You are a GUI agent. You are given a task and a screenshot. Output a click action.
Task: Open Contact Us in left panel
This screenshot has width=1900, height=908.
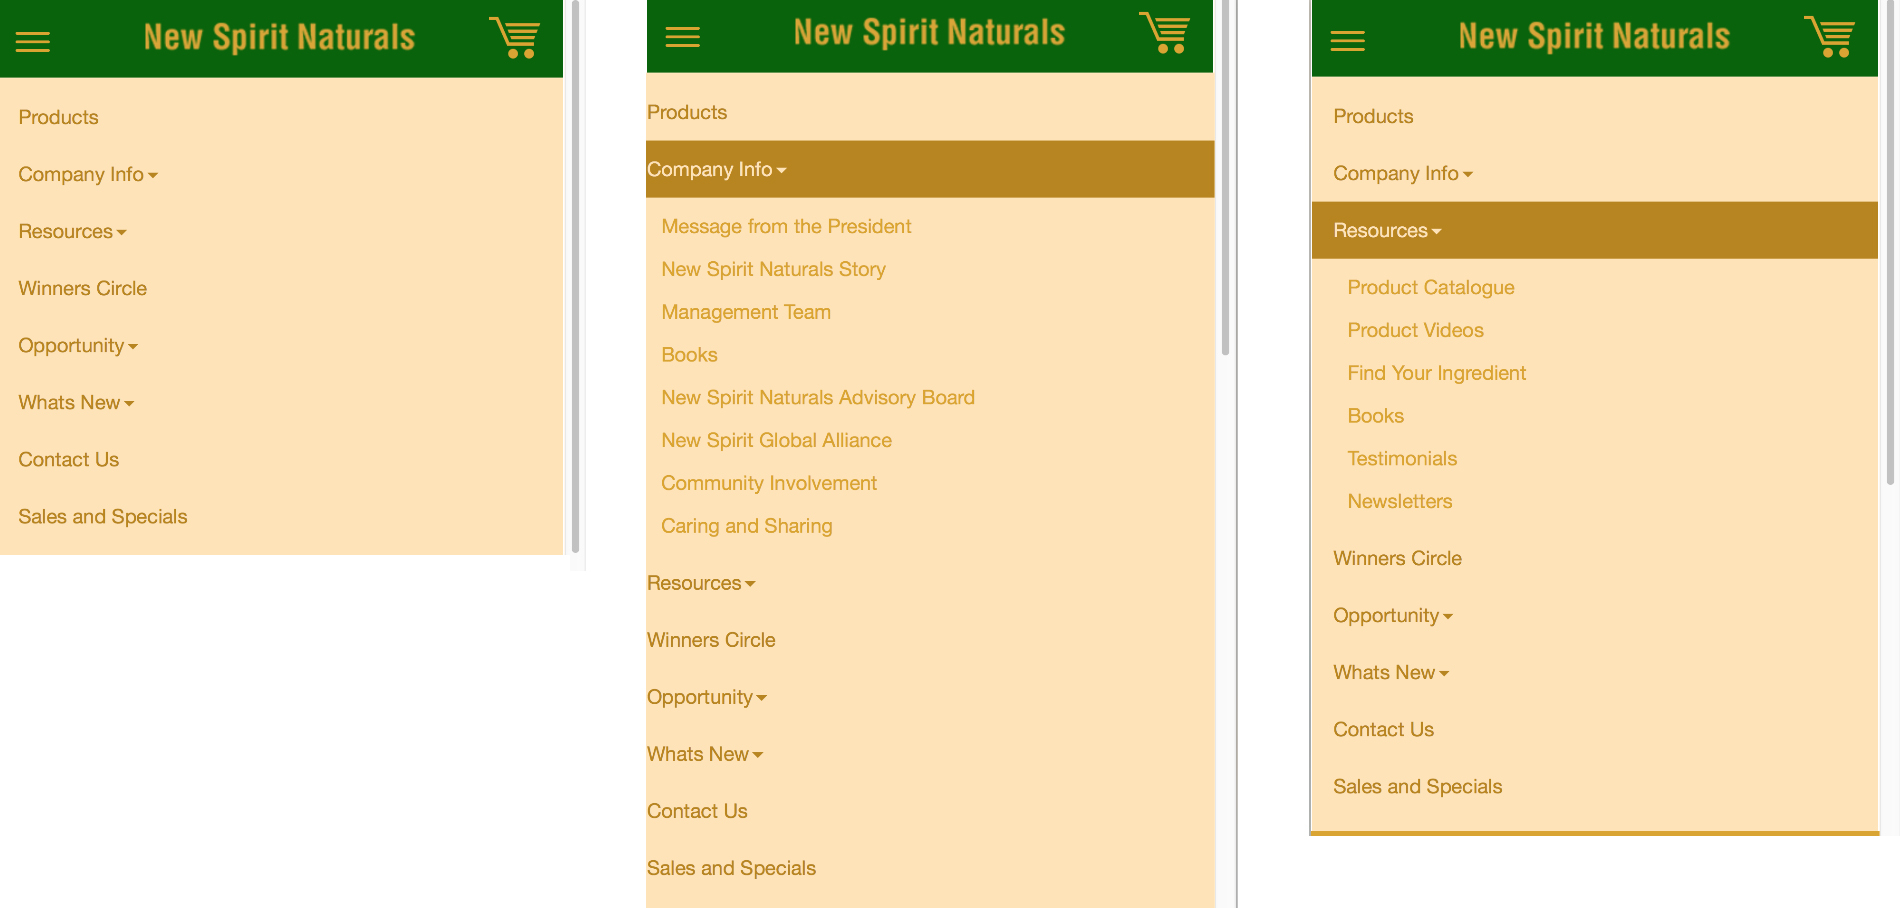[x=68, y=459]
